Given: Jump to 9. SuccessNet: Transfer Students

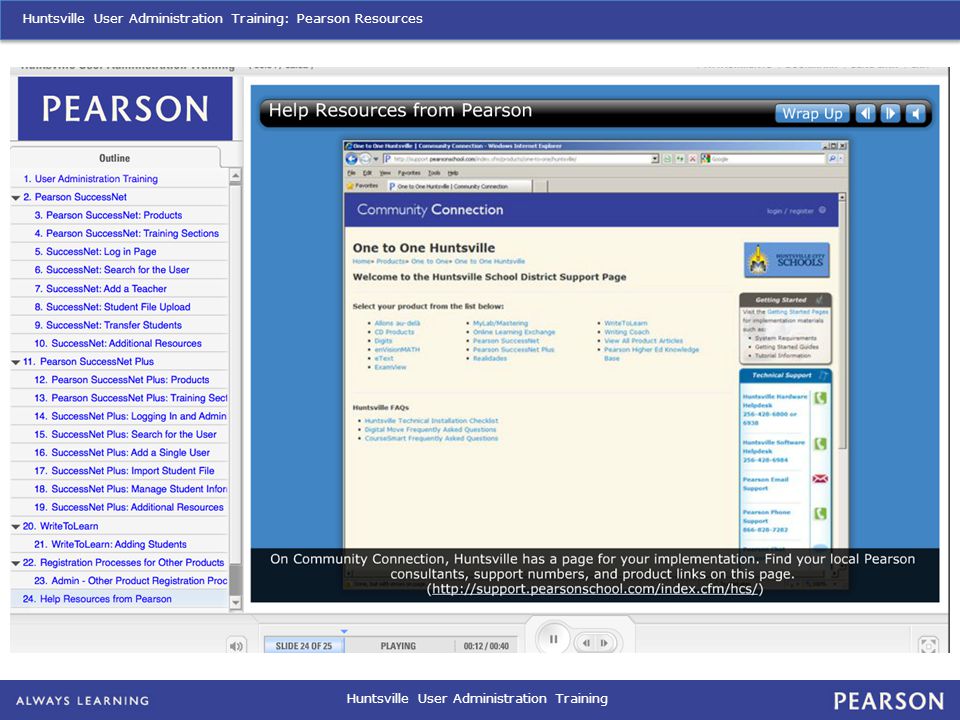Looking at the screenshot, I should coord(108,325).
